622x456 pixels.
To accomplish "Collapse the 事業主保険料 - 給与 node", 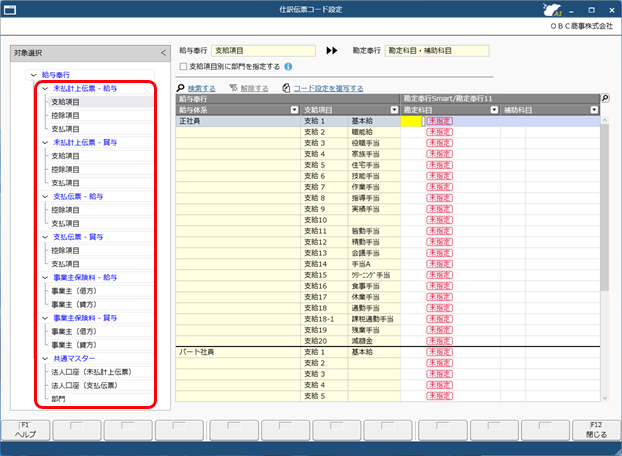I will point(45,277).
